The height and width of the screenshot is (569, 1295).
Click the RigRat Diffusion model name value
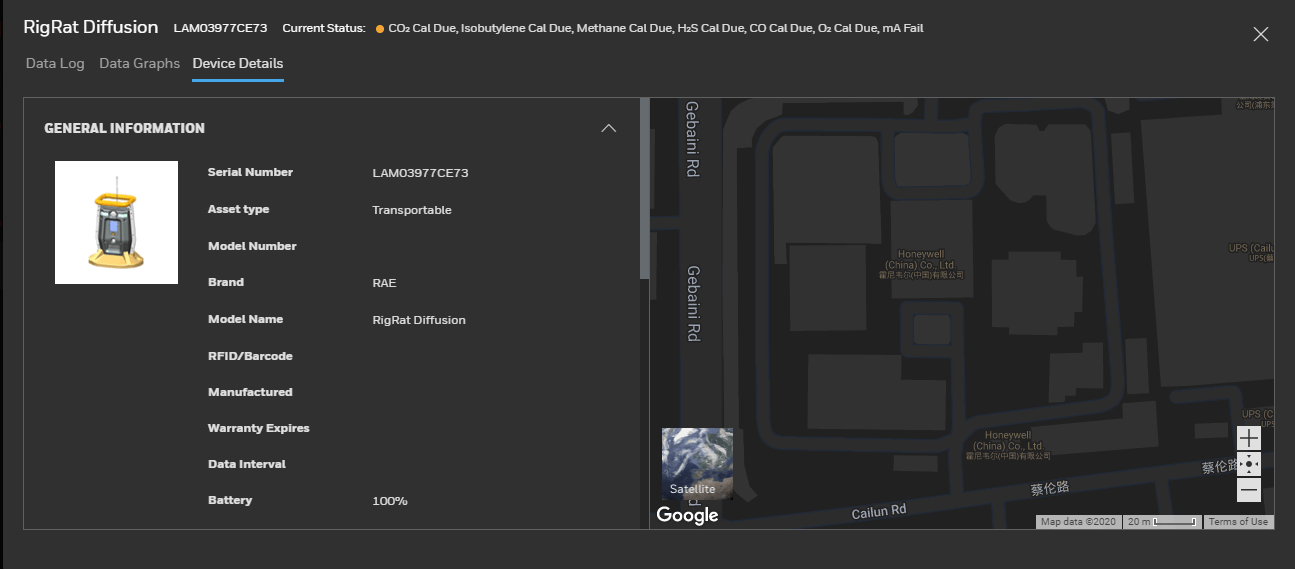419,320
